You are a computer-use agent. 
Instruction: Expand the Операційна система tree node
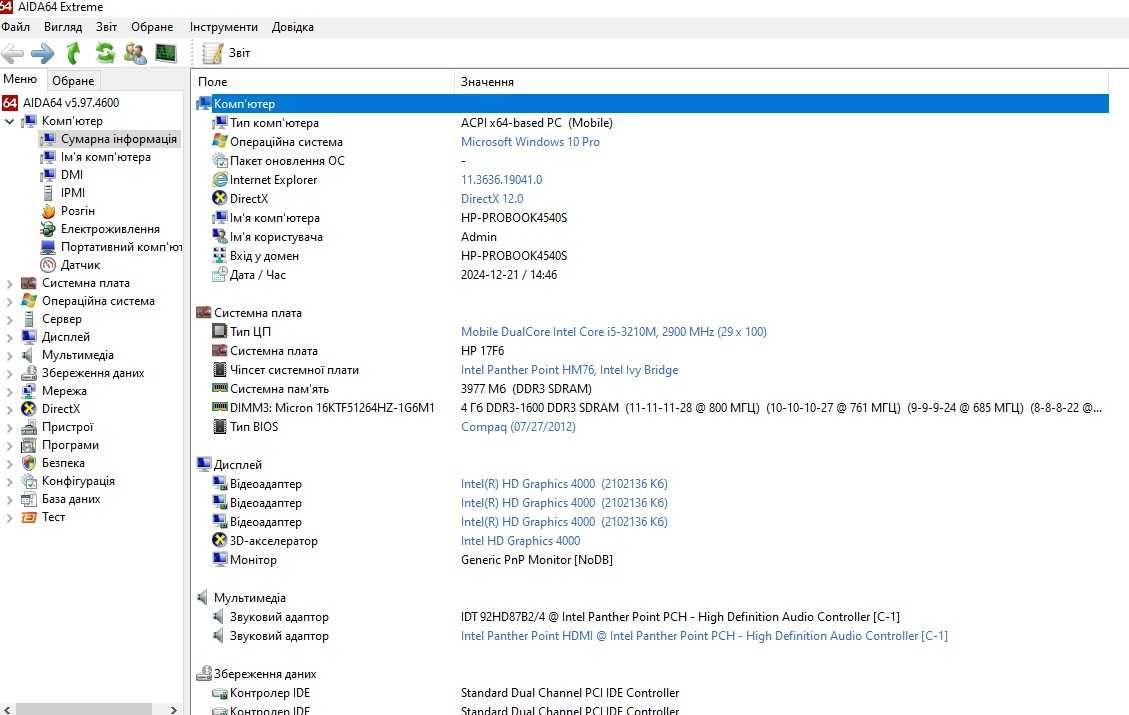coord(9,302)
